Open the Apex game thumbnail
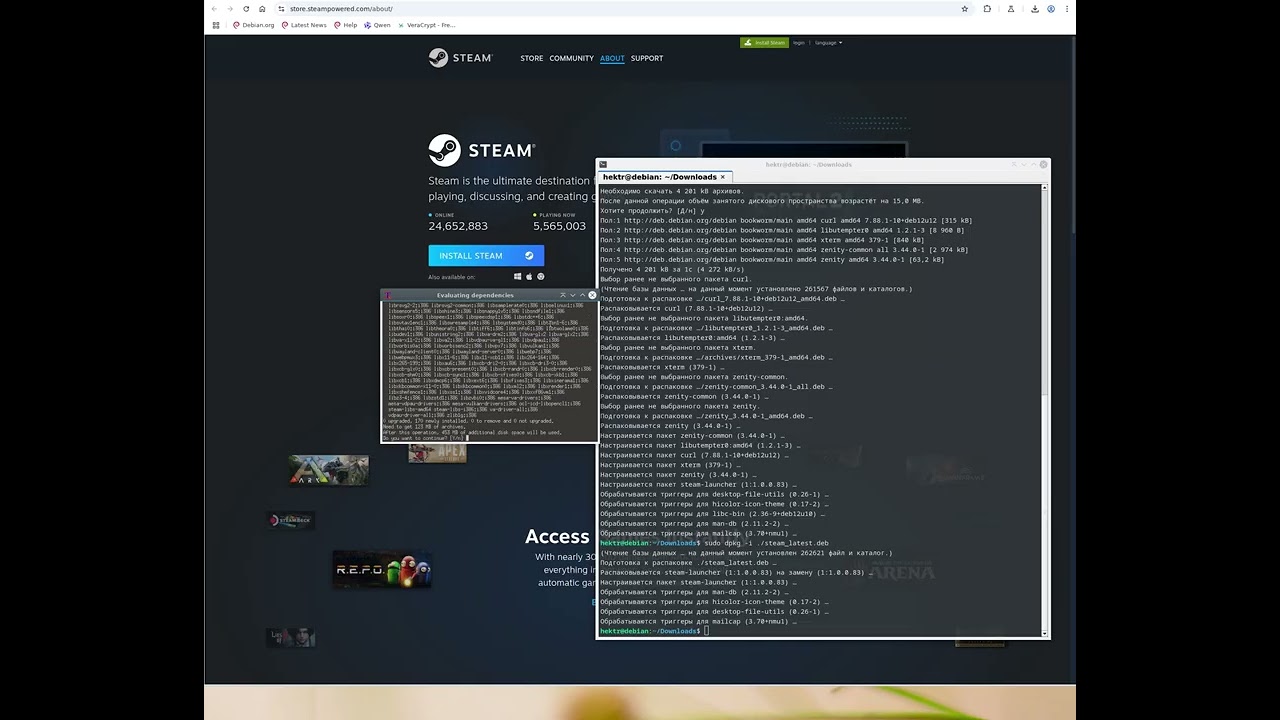Screen dimensions: 1280x720 coord(437,453)
